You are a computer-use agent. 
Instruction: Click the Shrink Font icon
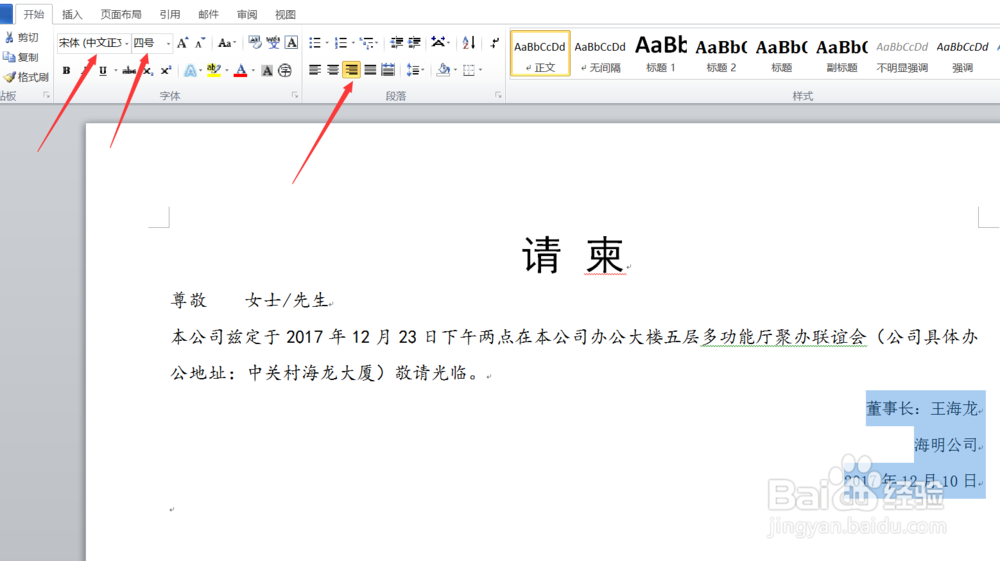(200, 43)
